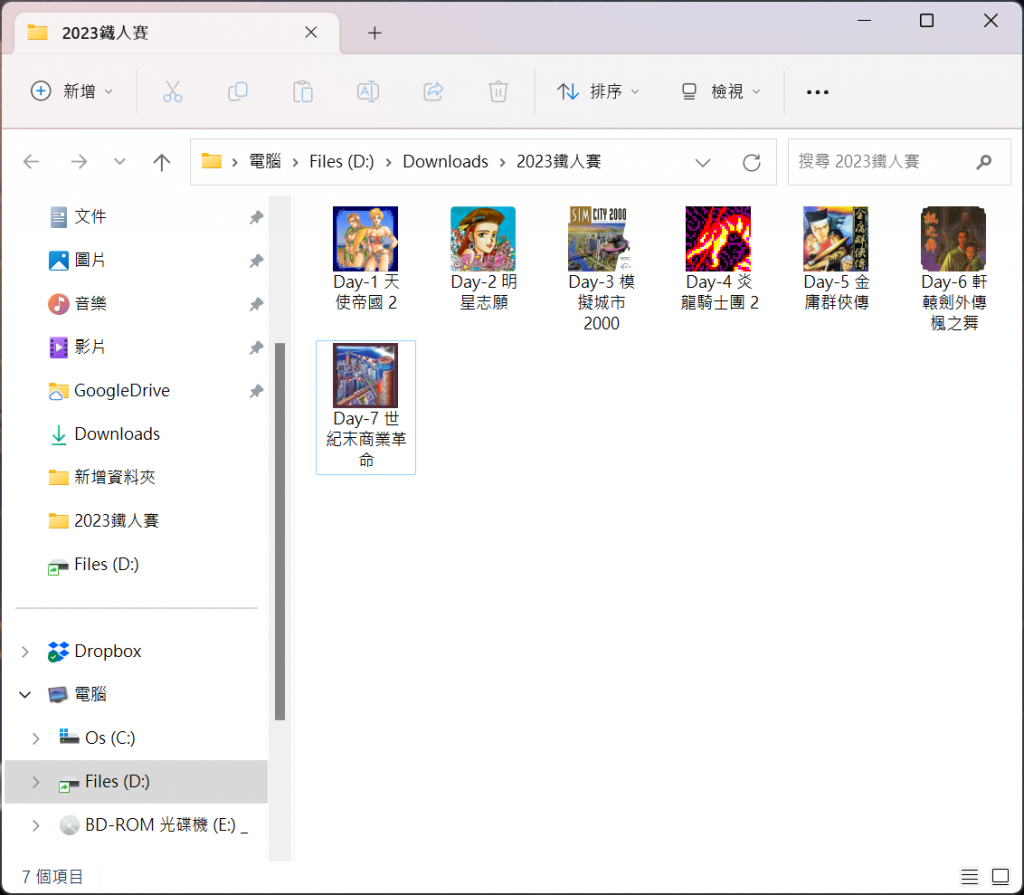Screen dimensions: 1024x895
Task: Select file Day-7 世紀末商業革命
Action: 366,406
